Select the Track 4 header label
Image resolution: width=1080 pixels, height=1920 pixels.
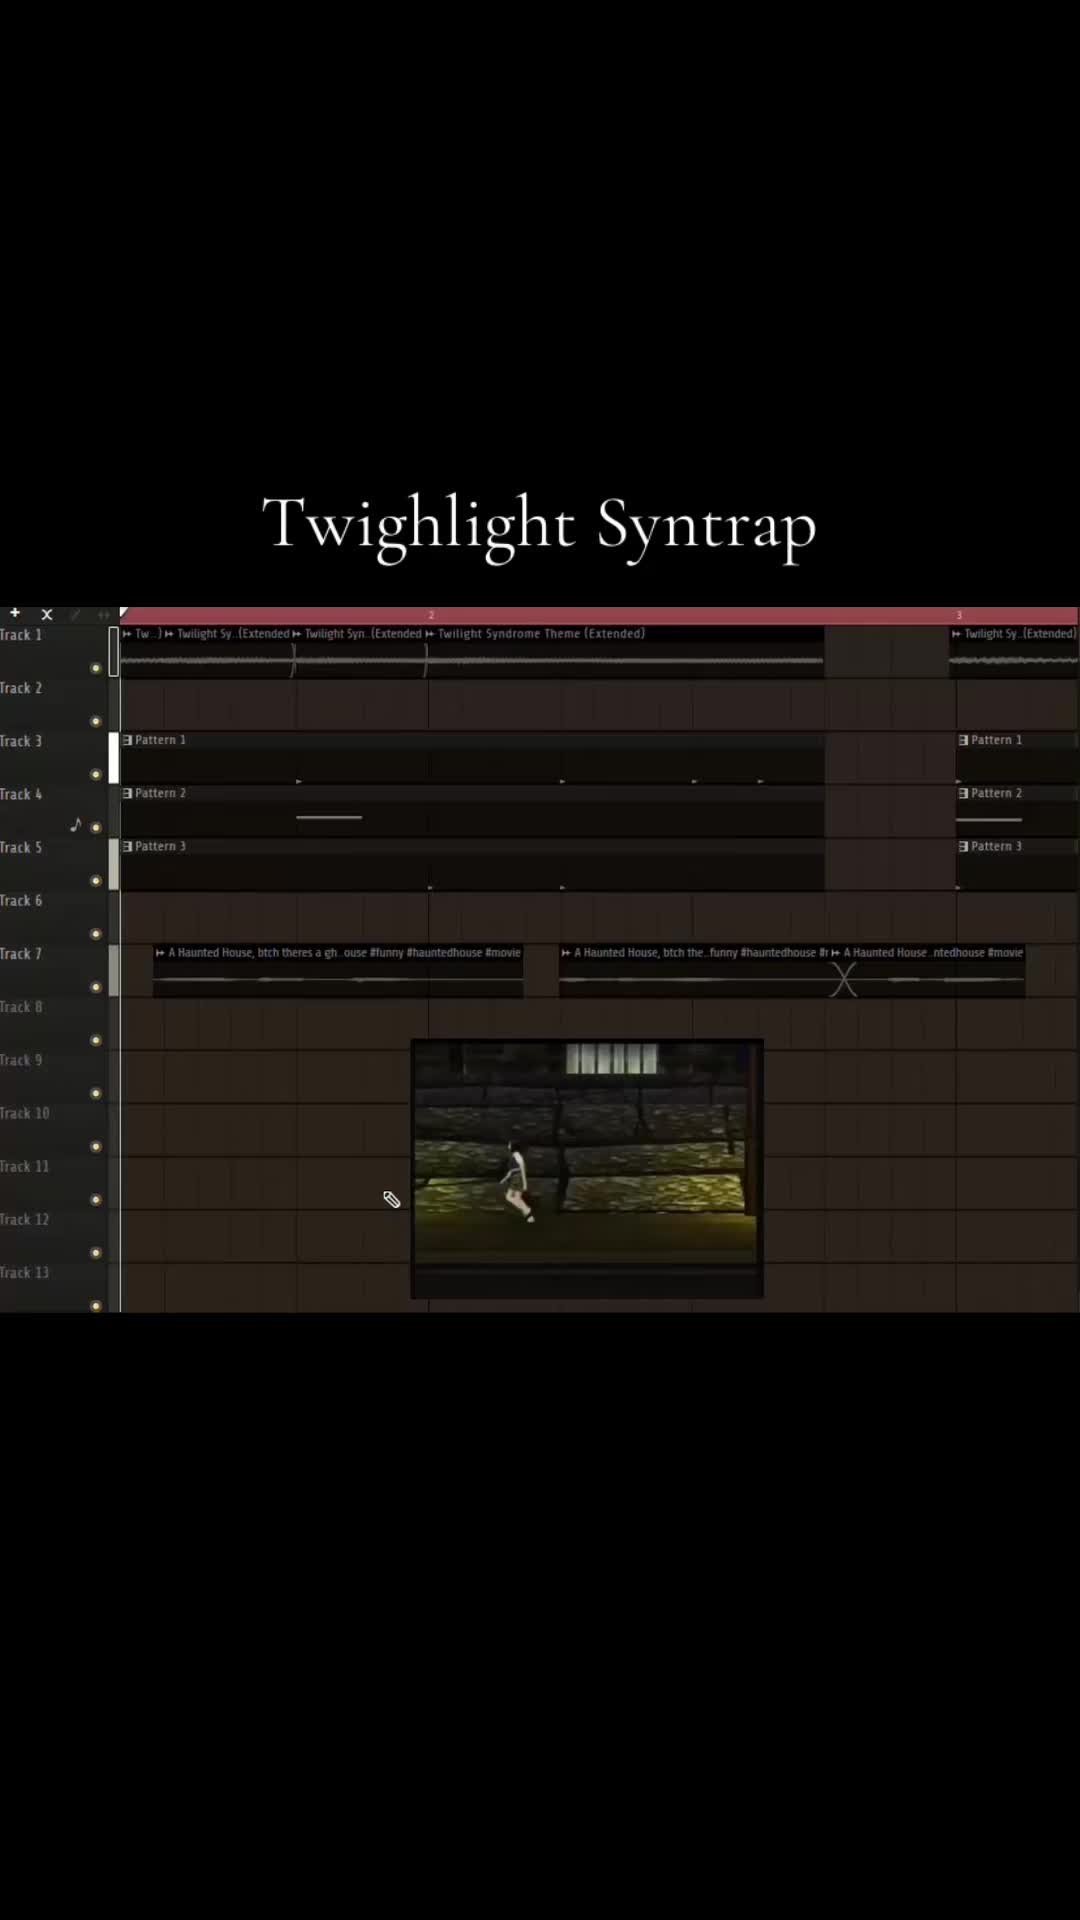coord(21,794)
